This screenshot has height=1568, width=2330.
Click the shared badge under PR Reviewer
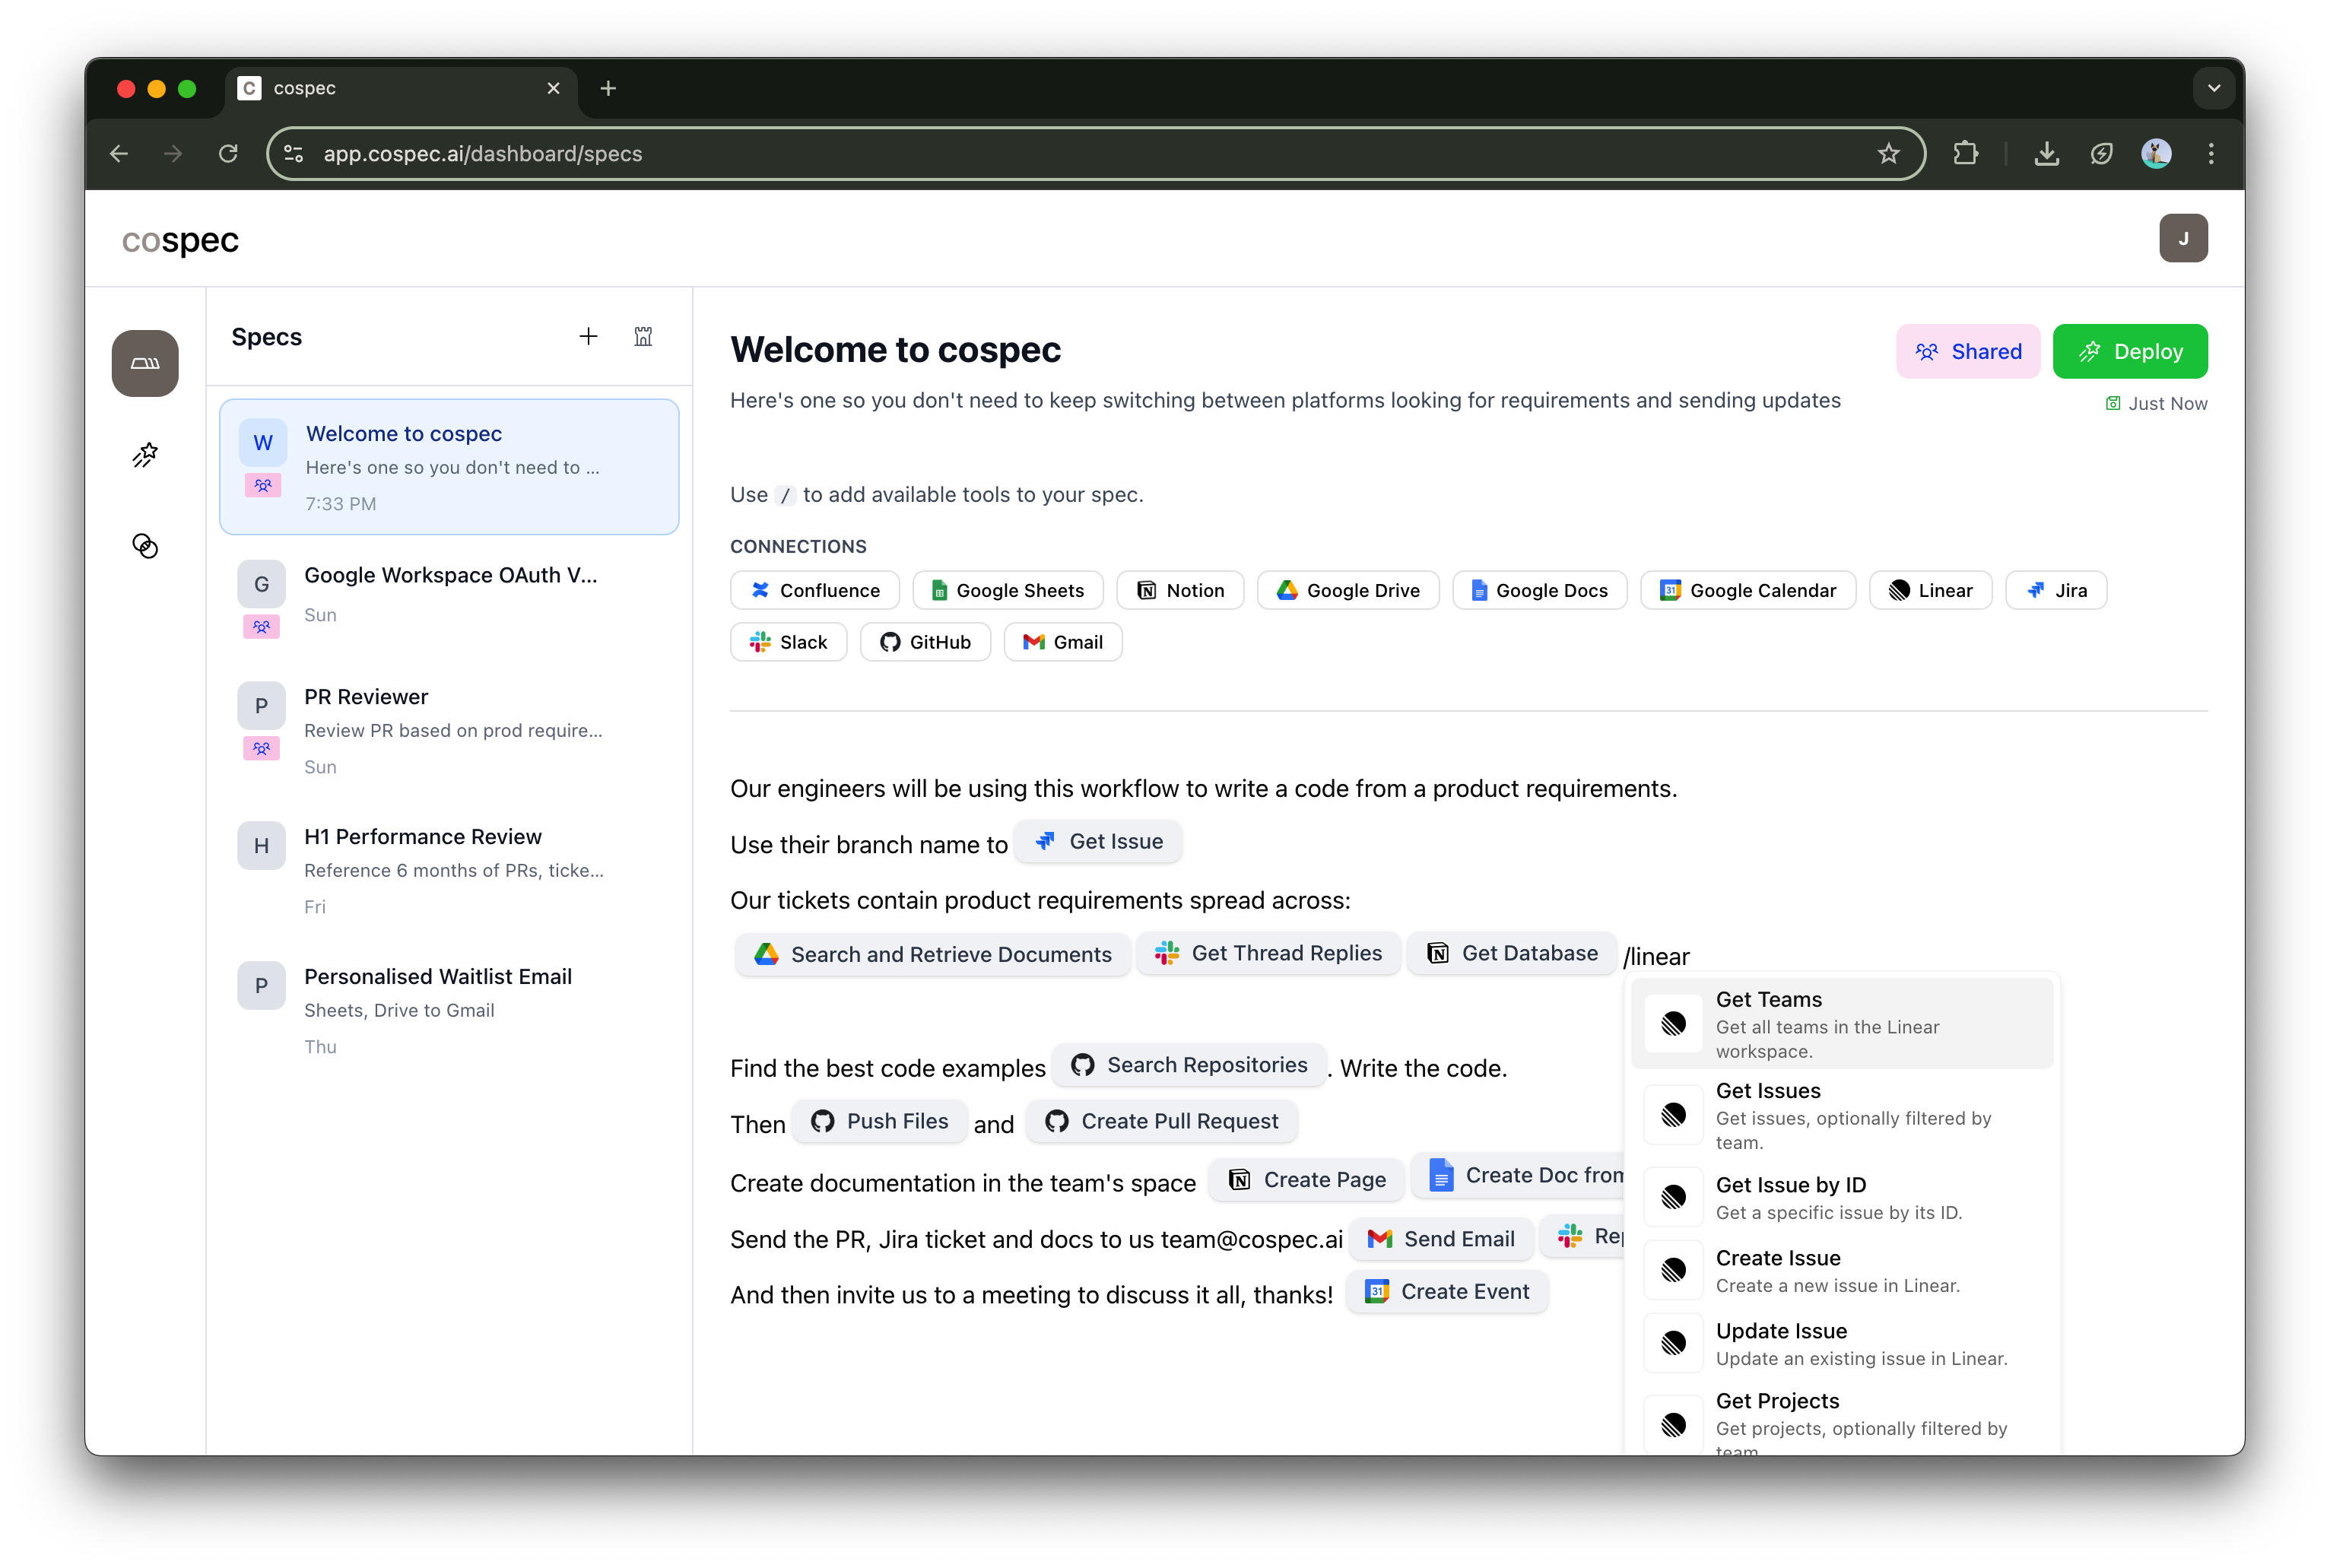click(x=261, y=748)
